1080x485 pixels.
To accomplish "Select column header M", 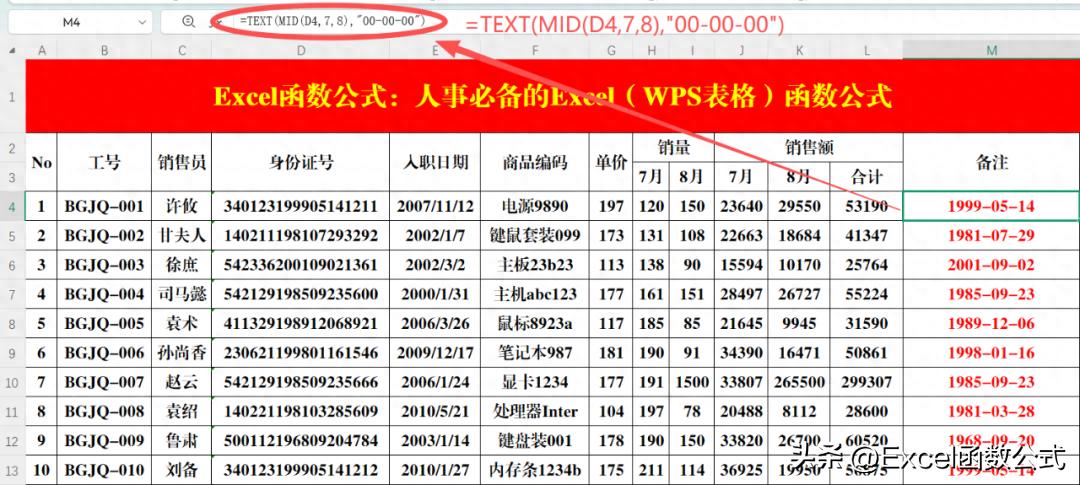I will [991, 50].
